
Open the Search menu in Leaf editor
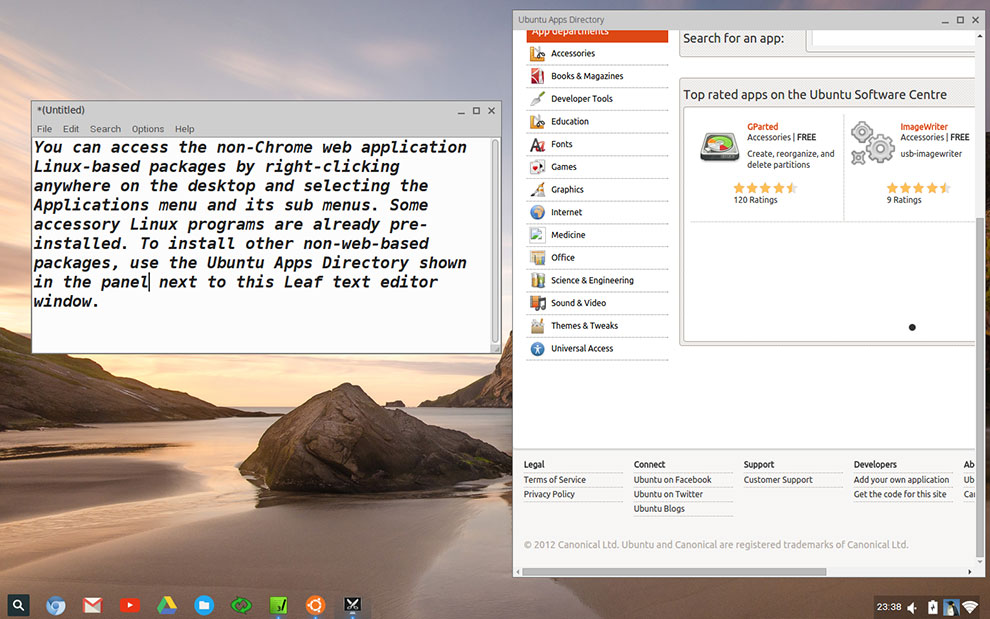[105, 129]
